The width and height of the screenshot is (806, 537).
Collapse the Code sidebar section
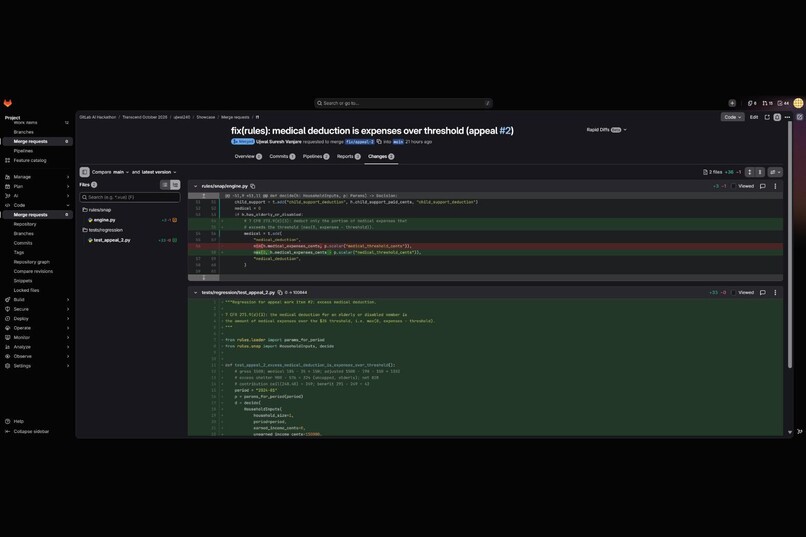point(37,205)
